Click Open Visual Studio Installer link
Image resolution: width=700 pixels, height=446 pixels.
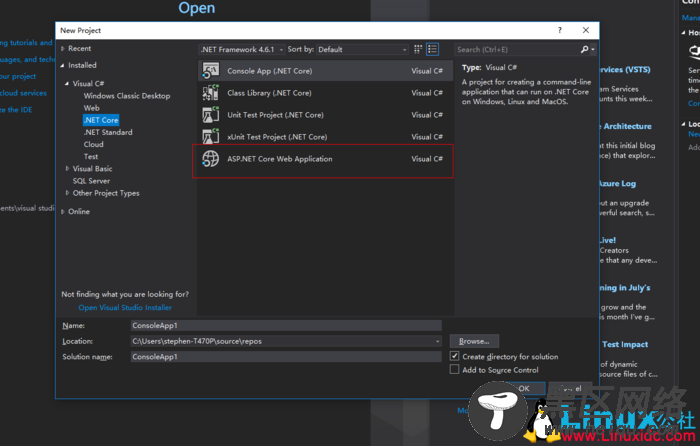pyautogui.click(x=125, y=308)
